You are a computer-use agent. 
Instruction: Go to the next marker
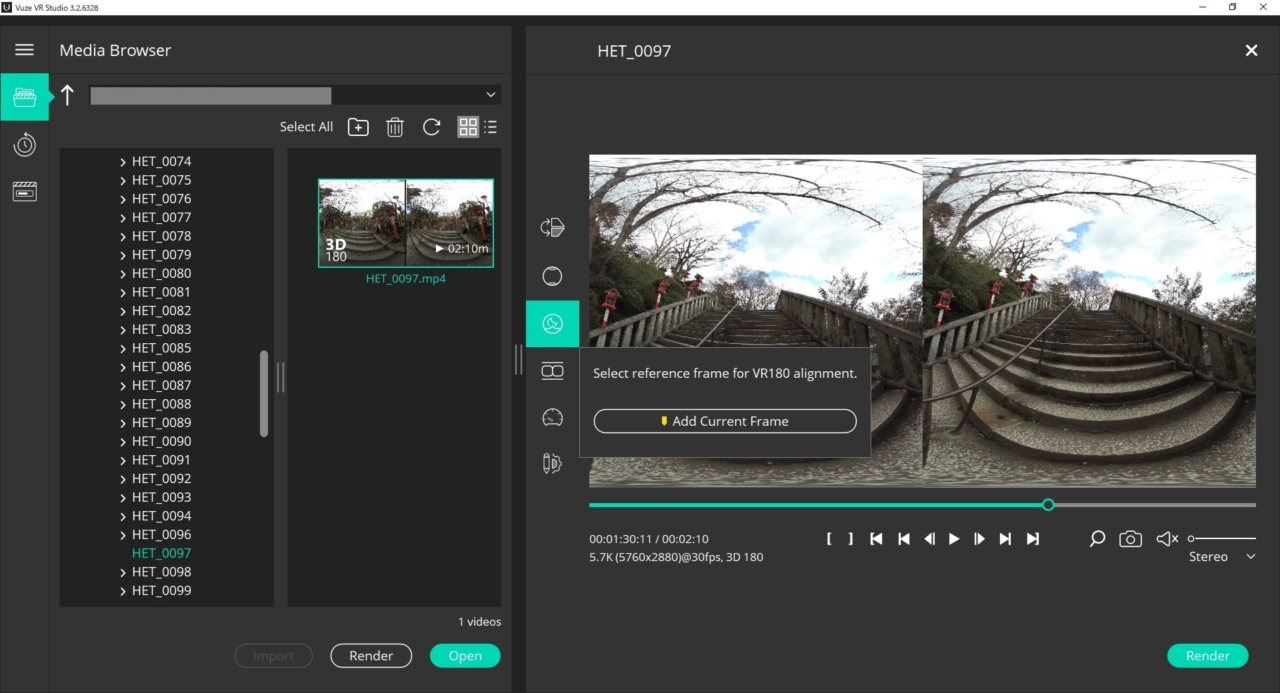pos(1005,539)
